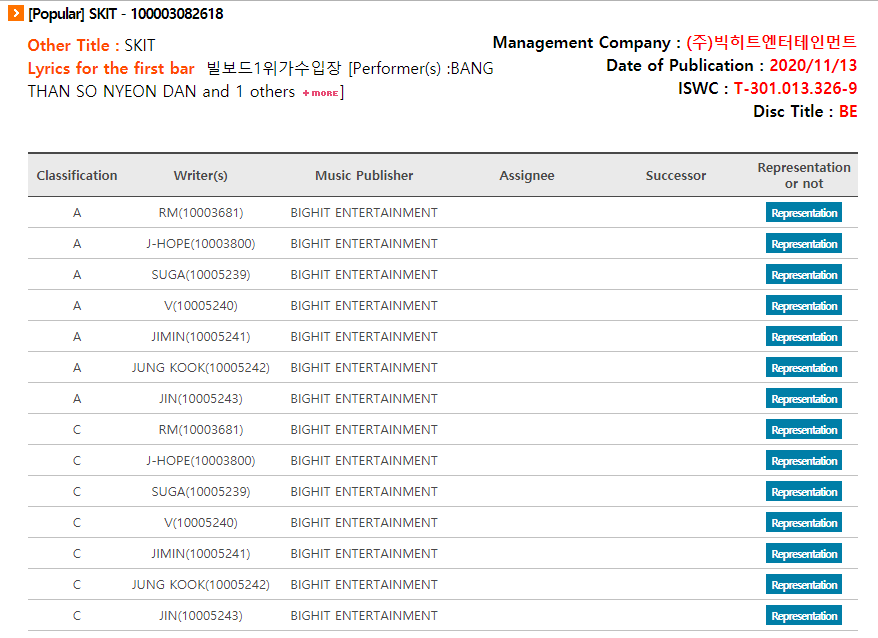Click writer V(10005240) in classification C row
The width and height of the screenshot is (878, 638).
click(x=200, y=523)
